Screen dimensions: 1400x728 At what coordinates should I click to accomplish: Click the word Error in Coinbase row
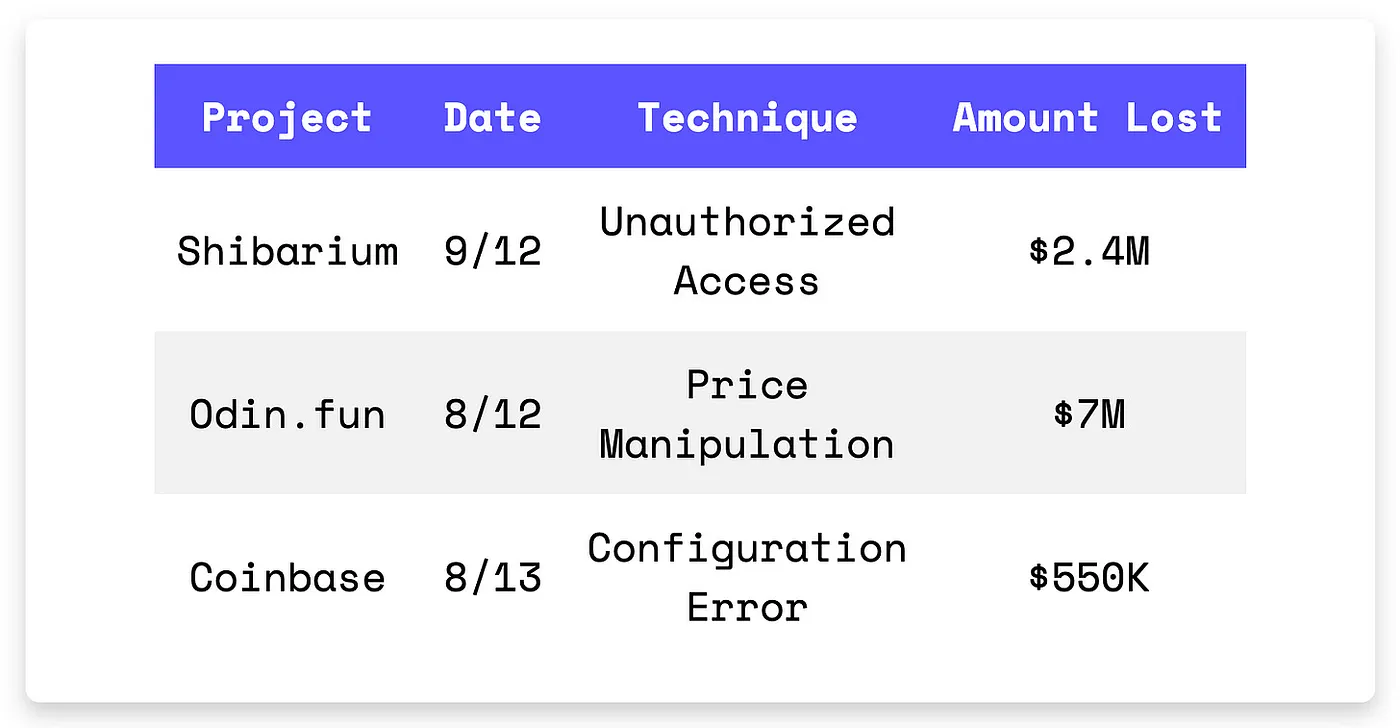pos(747,607)
